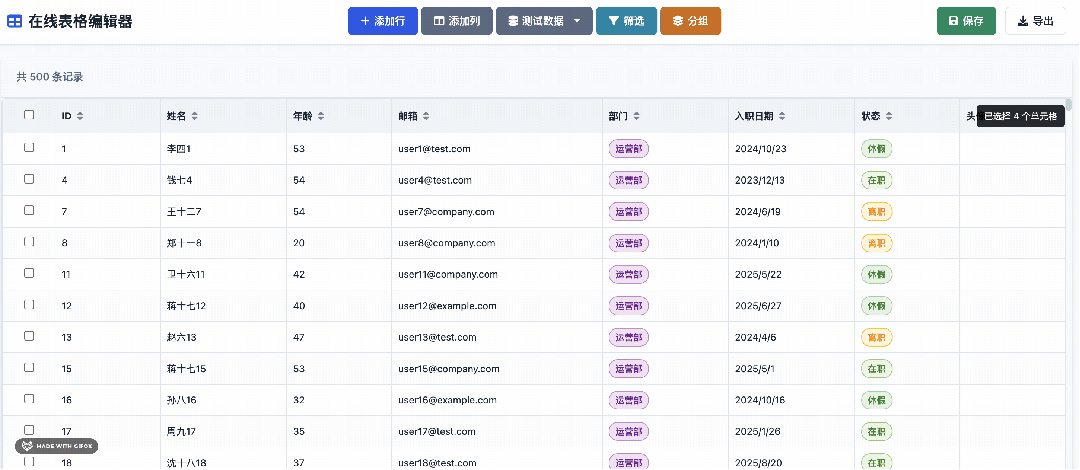
Task: Save the table with 保存
Action: tap(966, 21)
